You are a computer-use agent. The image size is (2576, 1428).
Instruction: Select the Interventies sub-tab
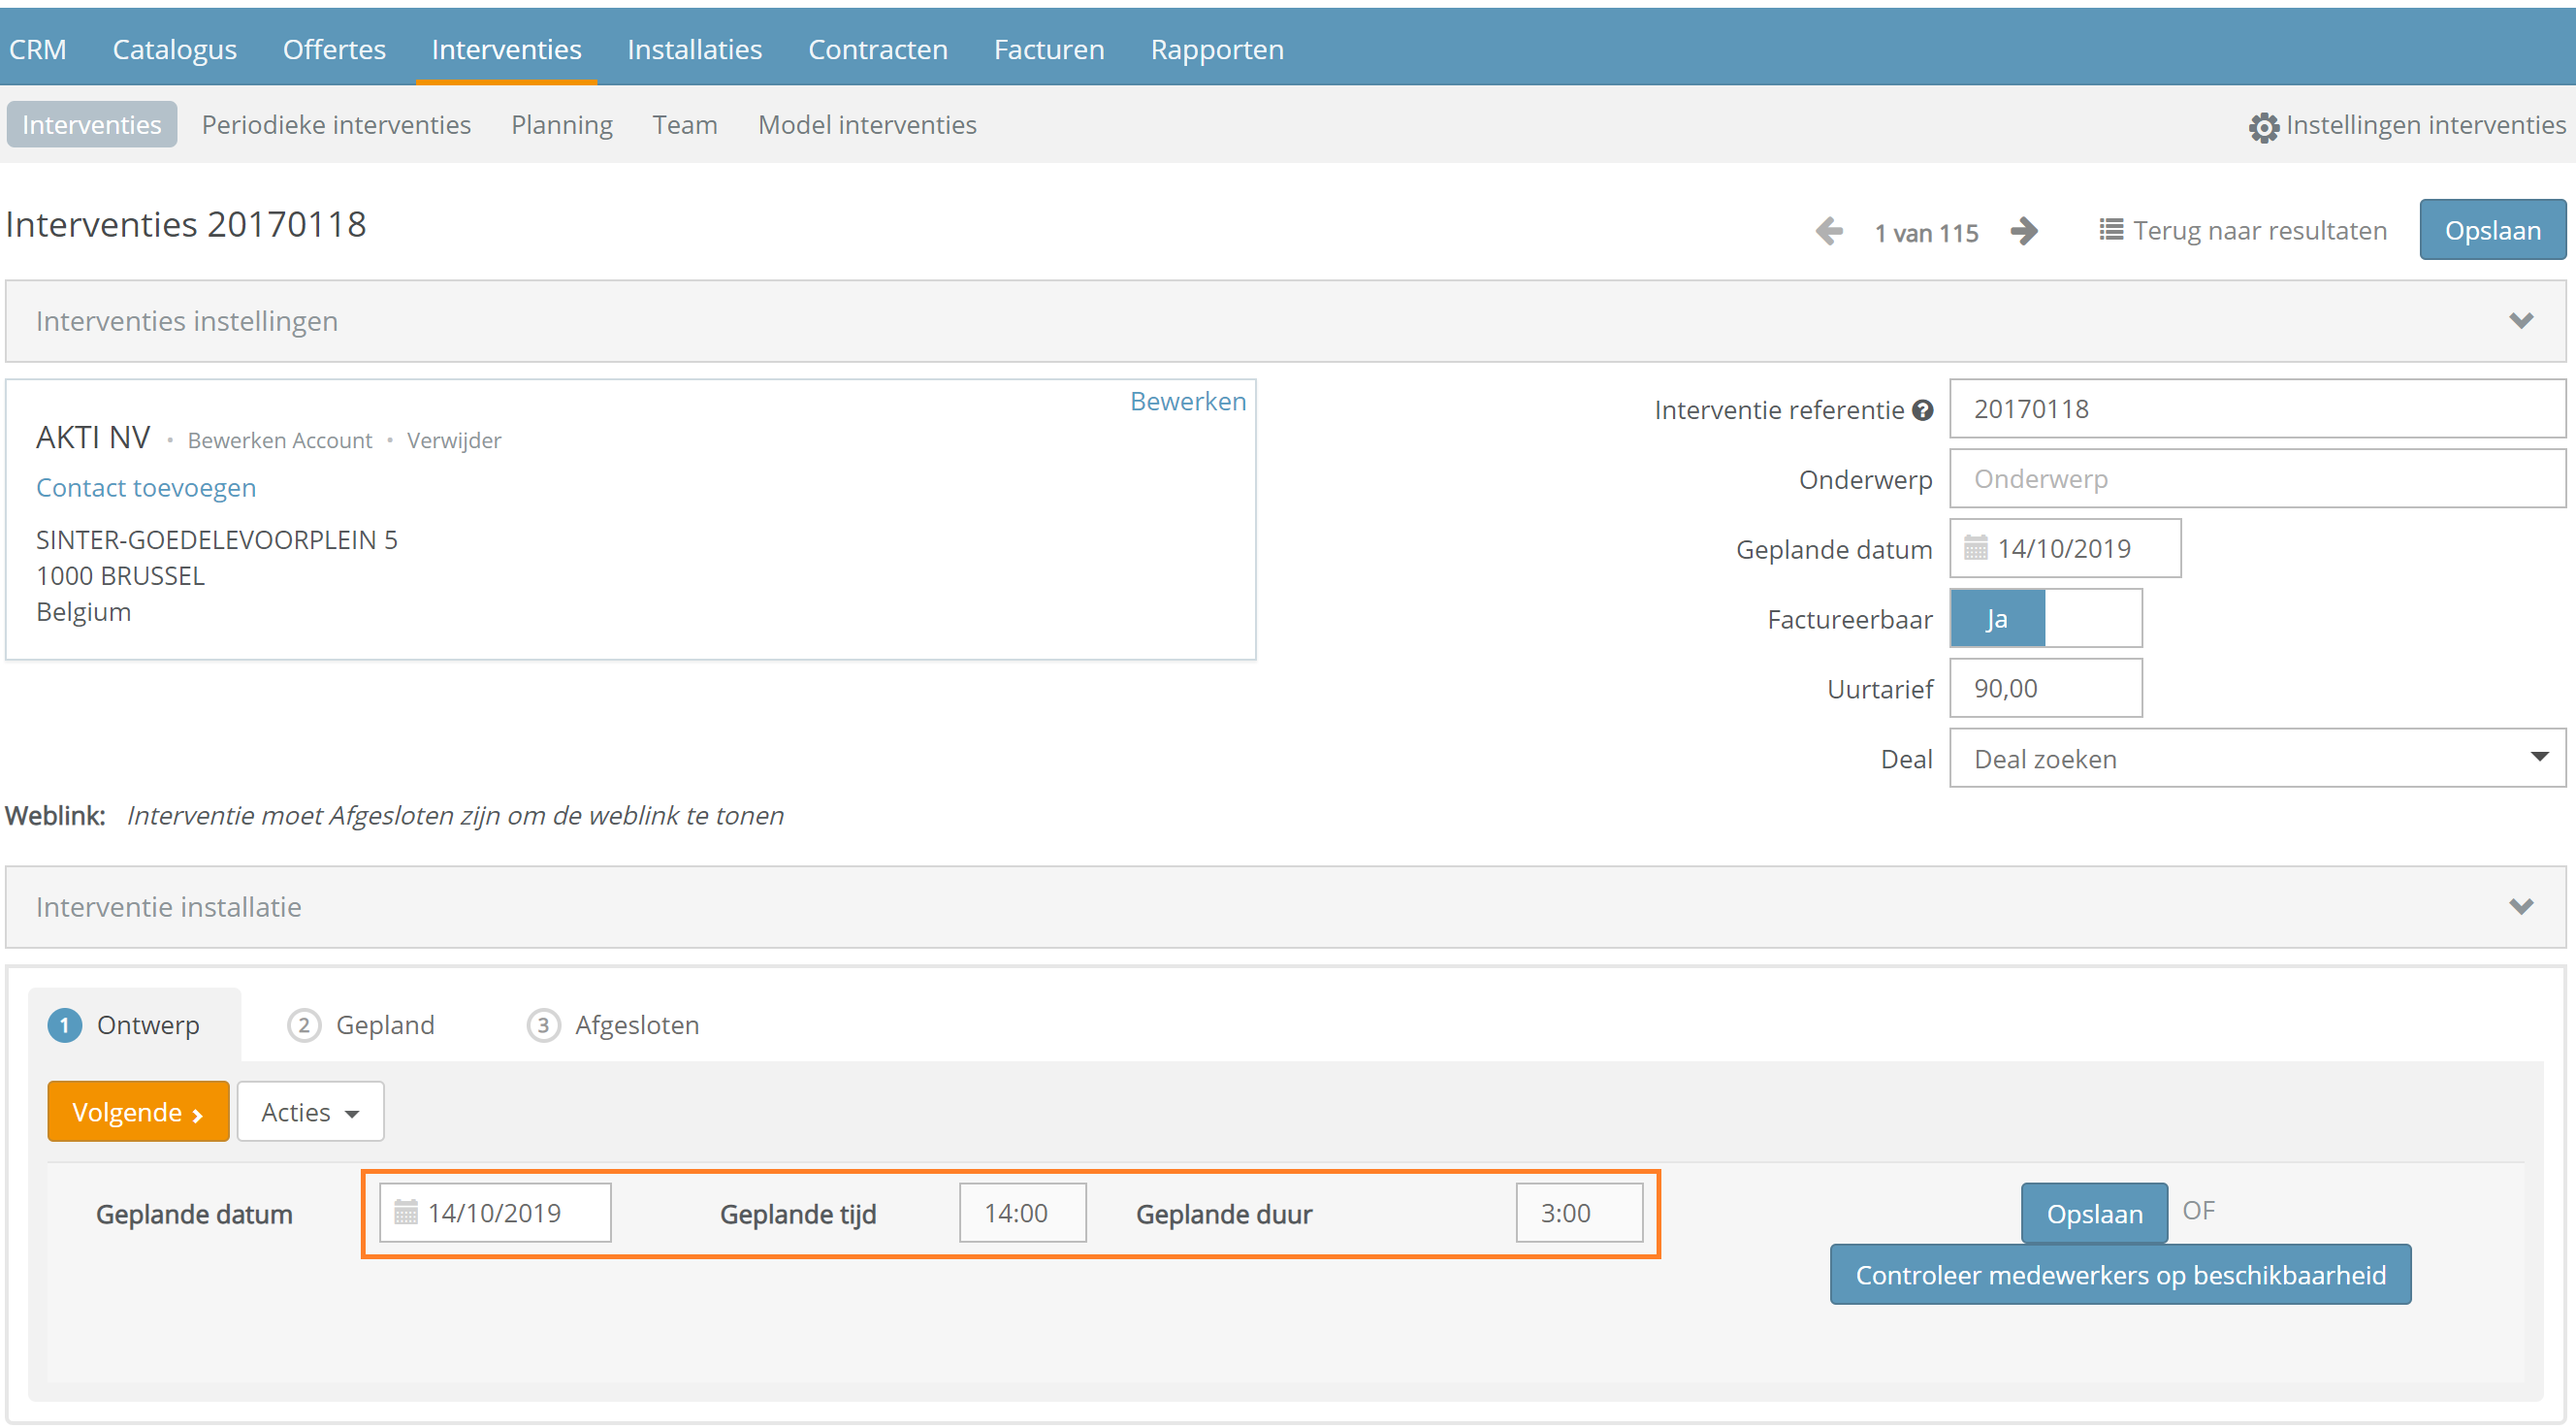click(92, 125)
